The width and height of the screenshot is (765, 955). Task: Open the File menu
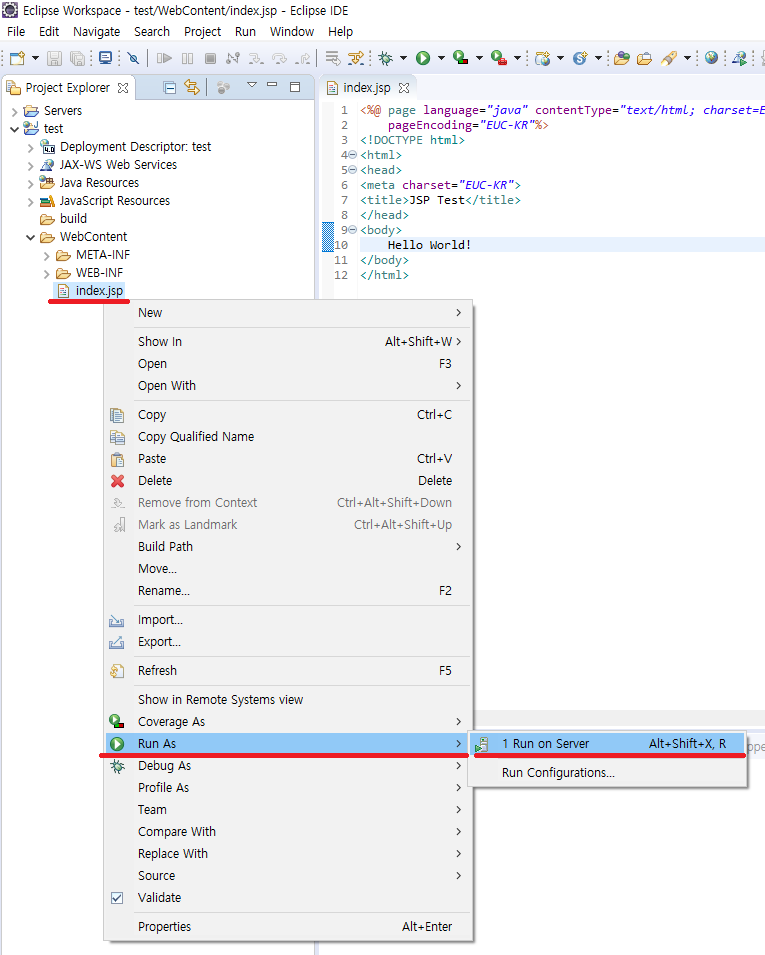click(16, 32)
